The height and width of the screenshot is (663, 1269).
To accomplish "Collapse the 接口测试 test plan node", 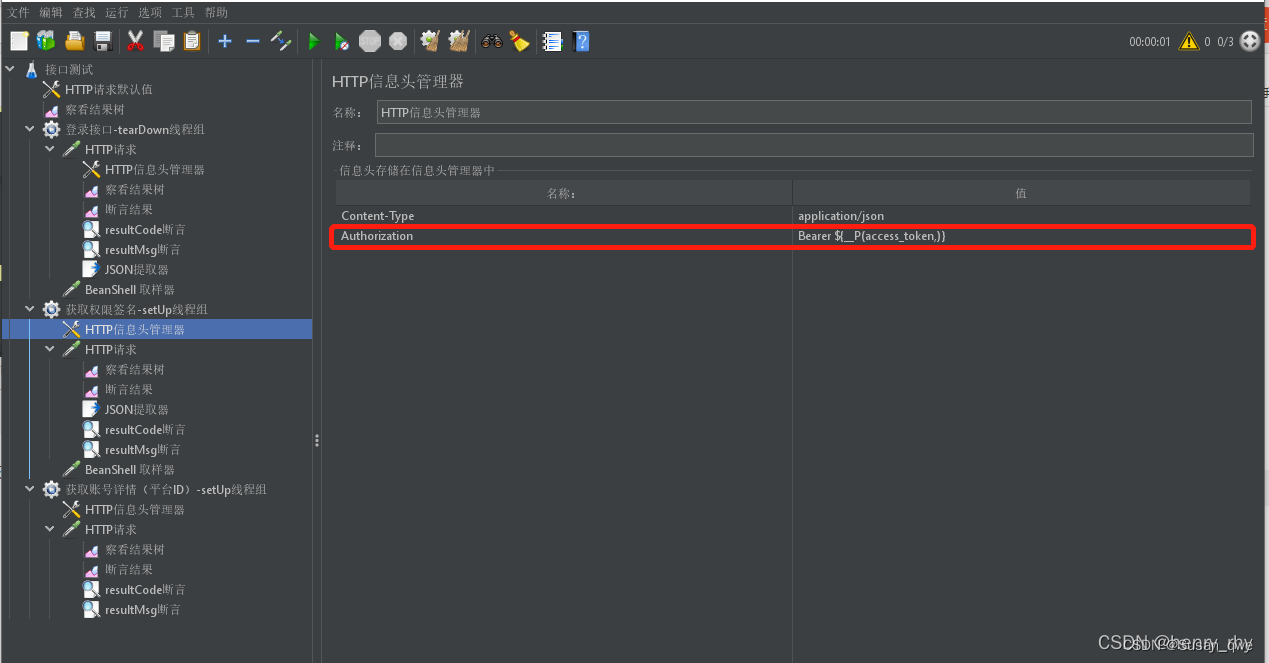I will [x=10, y=69].
